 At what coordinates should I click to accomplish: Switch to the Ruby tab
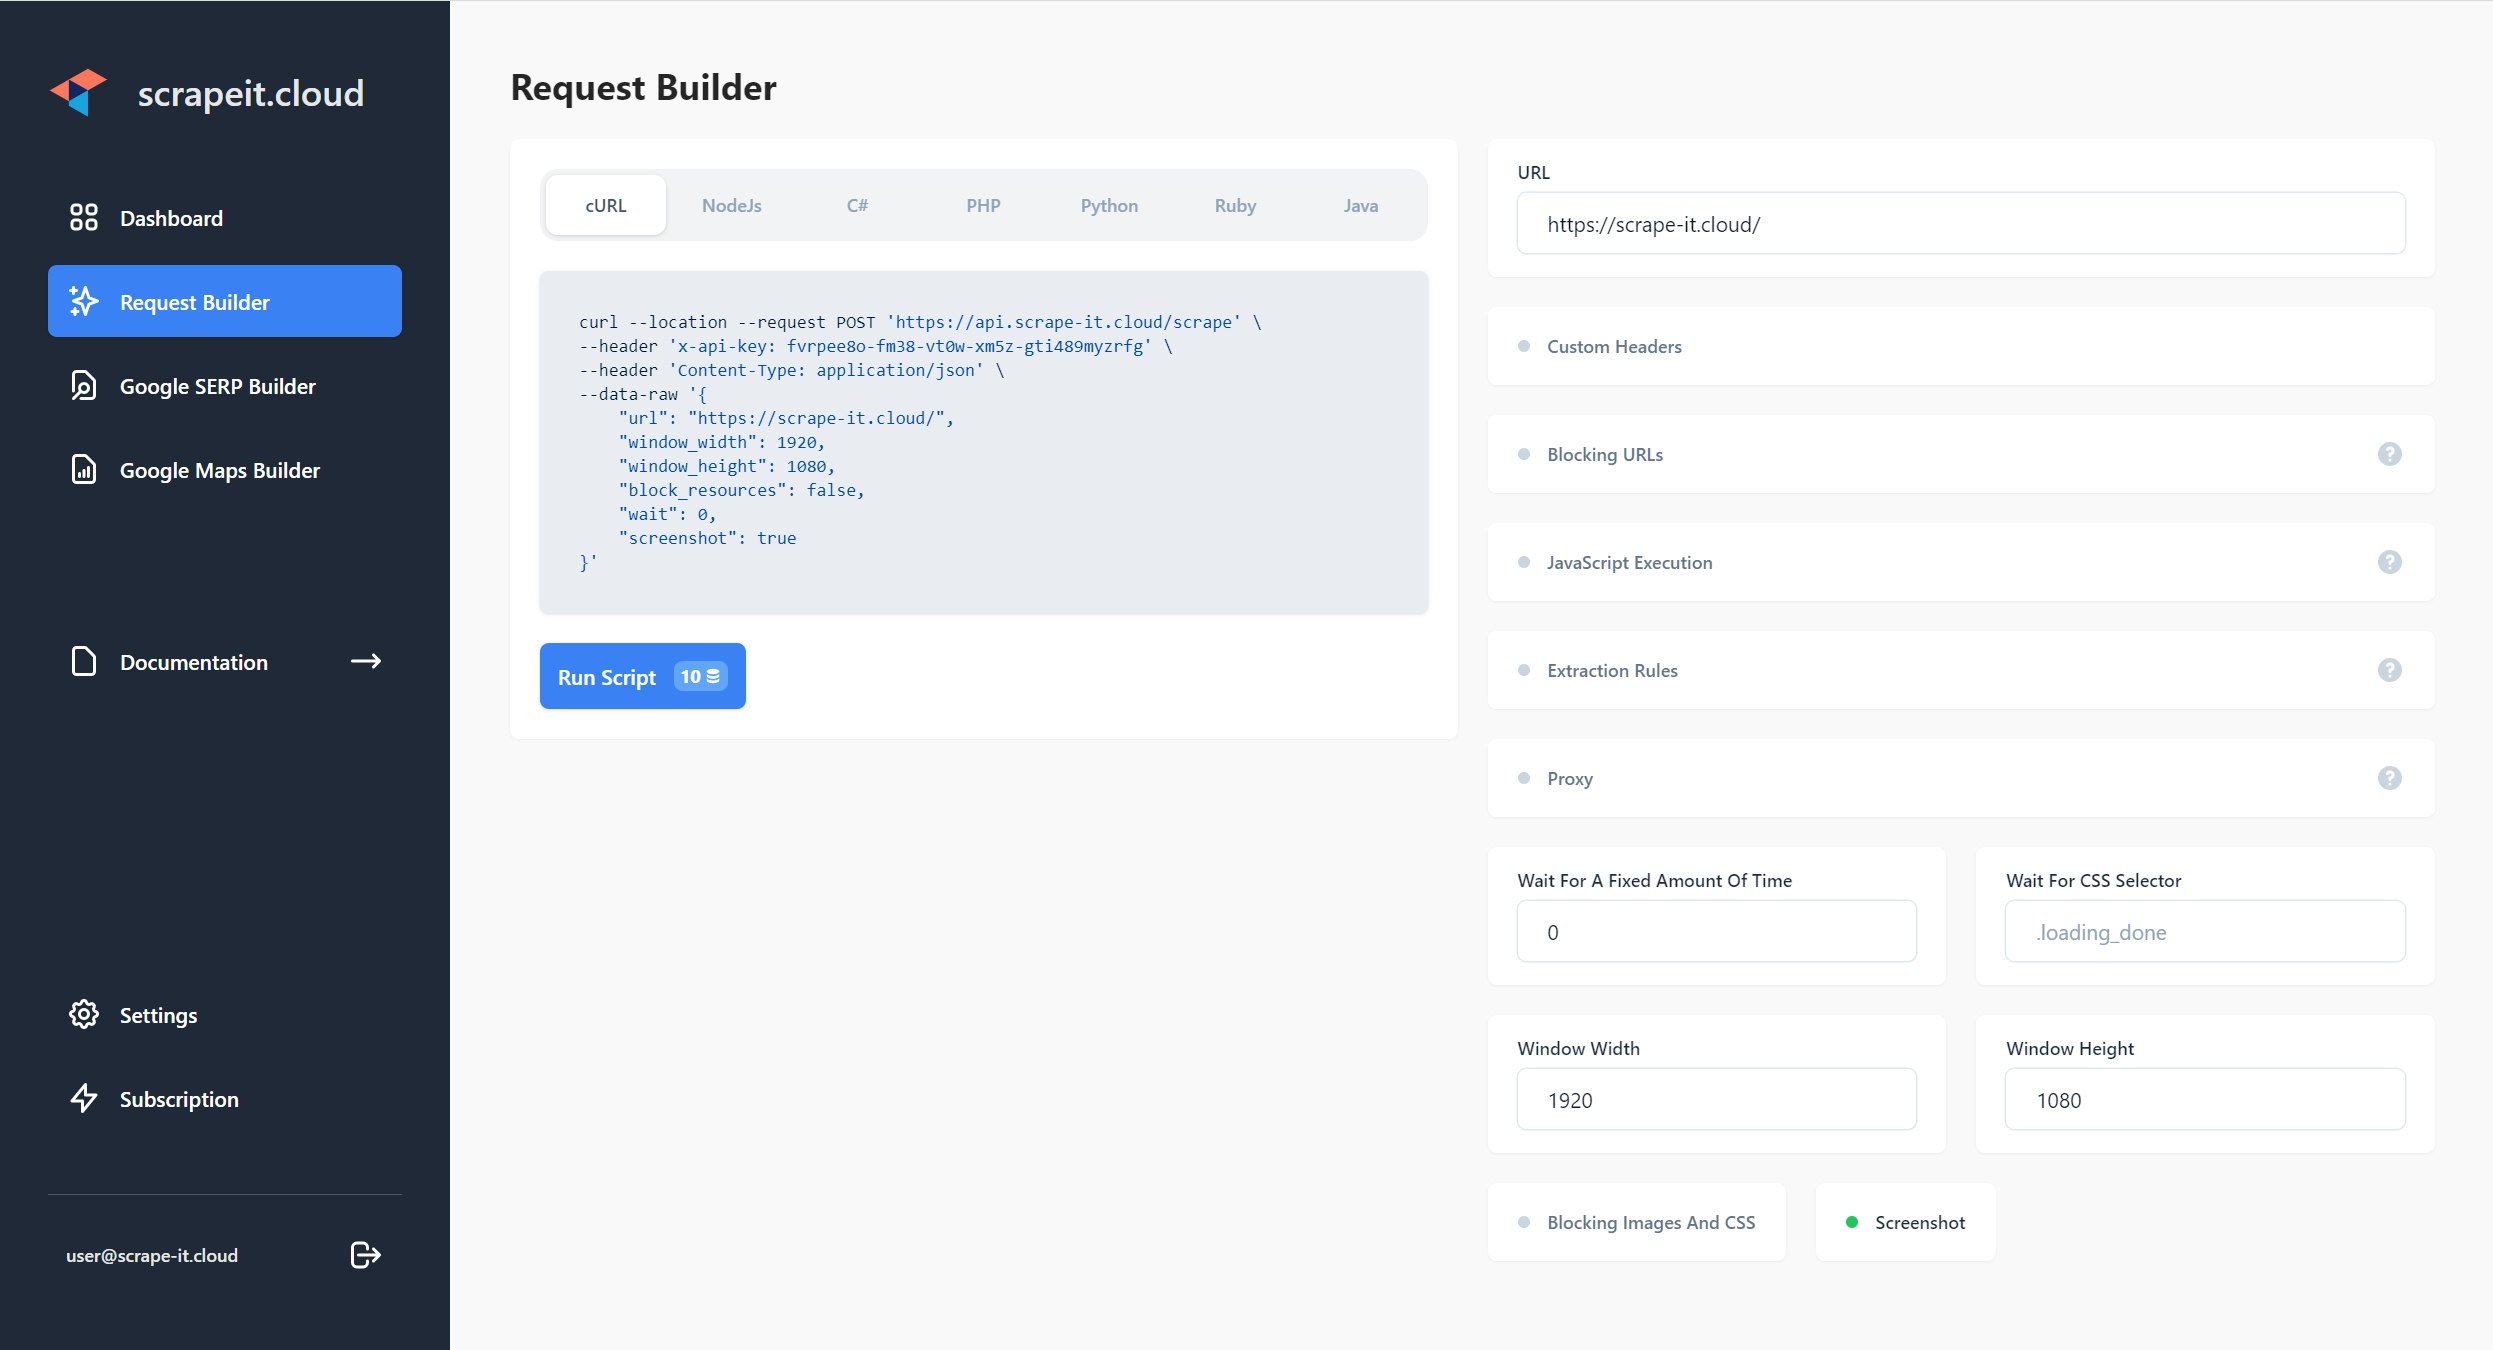[1235, 205]
